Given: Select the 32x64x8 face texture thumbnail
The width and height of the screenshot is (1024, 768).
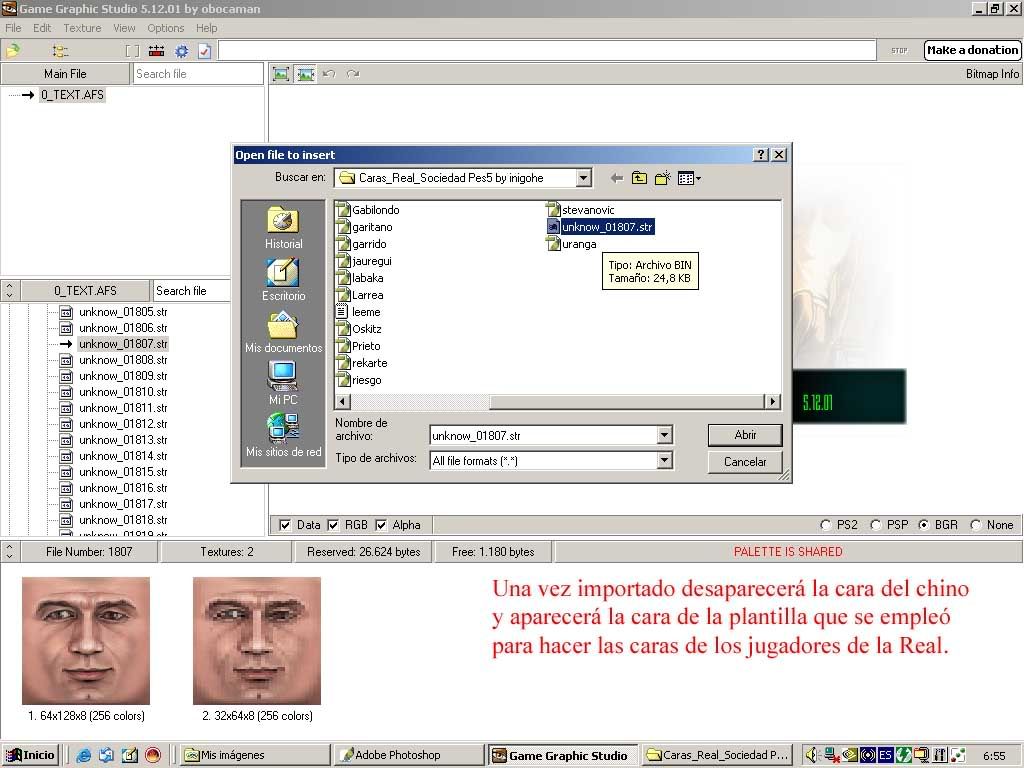Looking at the screenshot, I should click(257, 641).
